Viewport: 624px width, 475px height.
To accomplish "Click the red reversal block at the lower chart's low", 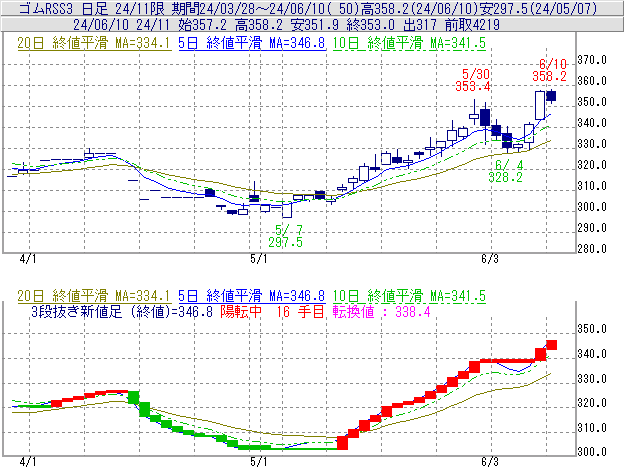I will pos(342,443).
